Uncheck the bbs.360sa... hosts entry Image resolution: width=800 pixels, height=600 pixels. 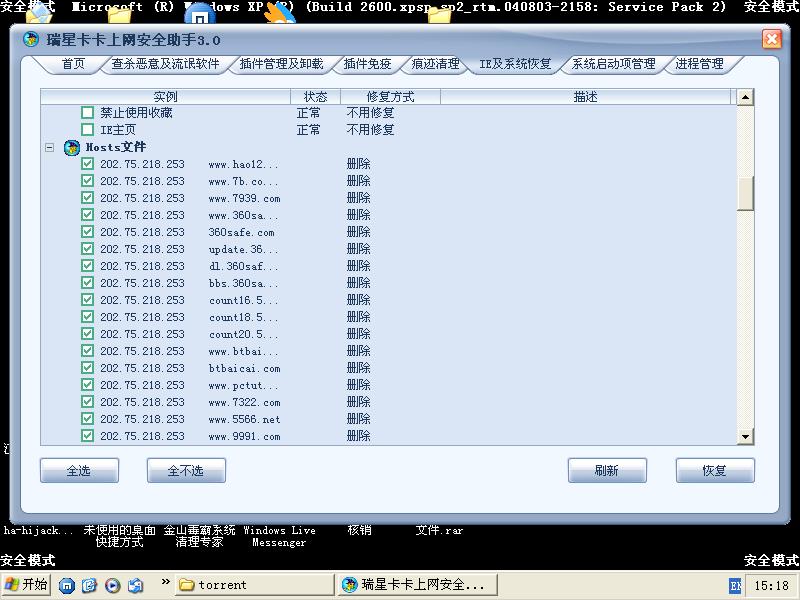88,283
